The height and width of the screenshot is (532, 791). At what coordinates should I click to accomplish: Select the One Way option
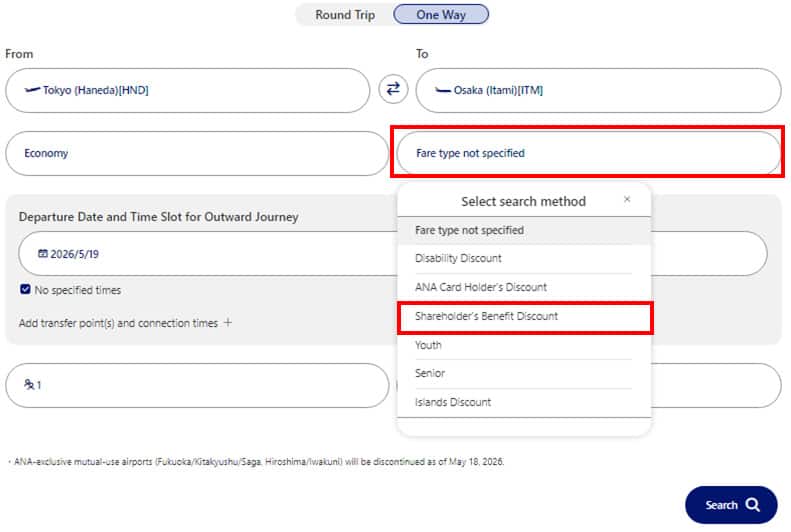click(x=441, y=15)
